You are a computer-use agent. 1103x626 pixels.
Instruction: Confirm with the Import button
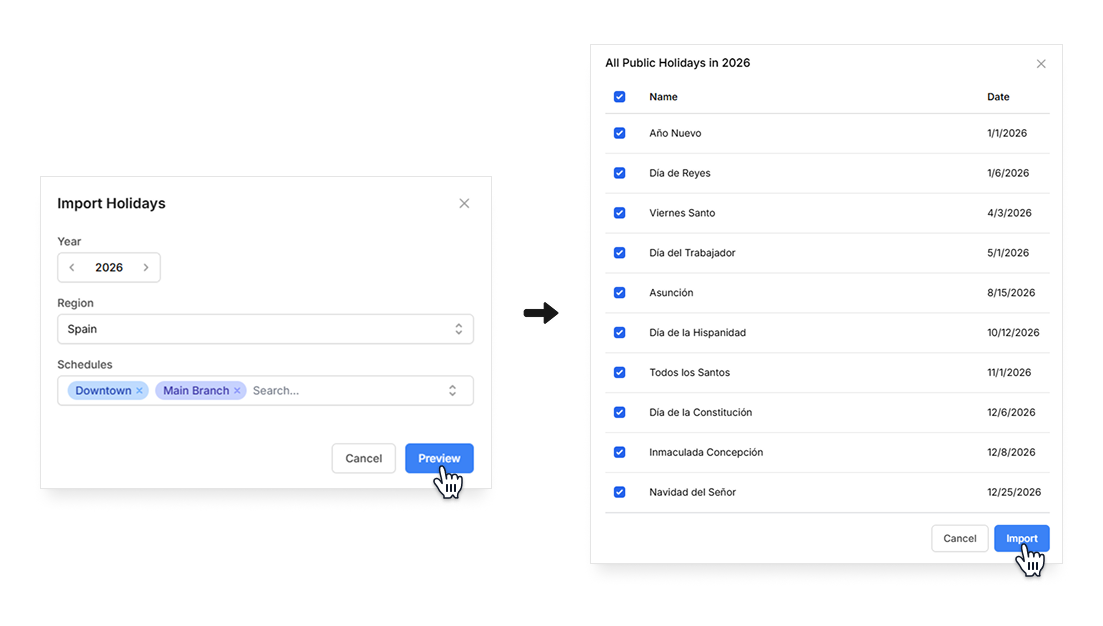click(x=1021, y=538)
